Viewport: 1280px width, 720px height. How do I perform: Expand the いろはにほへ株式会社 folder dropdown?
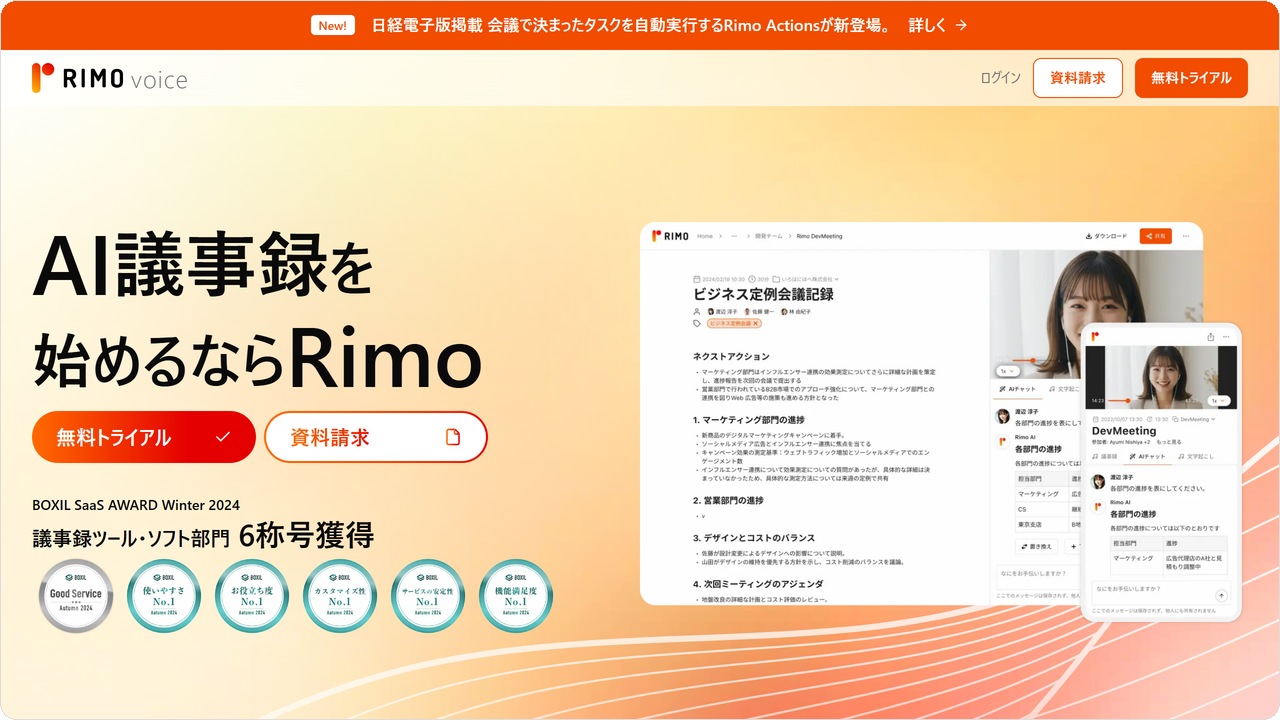click(x=805, y=279)
